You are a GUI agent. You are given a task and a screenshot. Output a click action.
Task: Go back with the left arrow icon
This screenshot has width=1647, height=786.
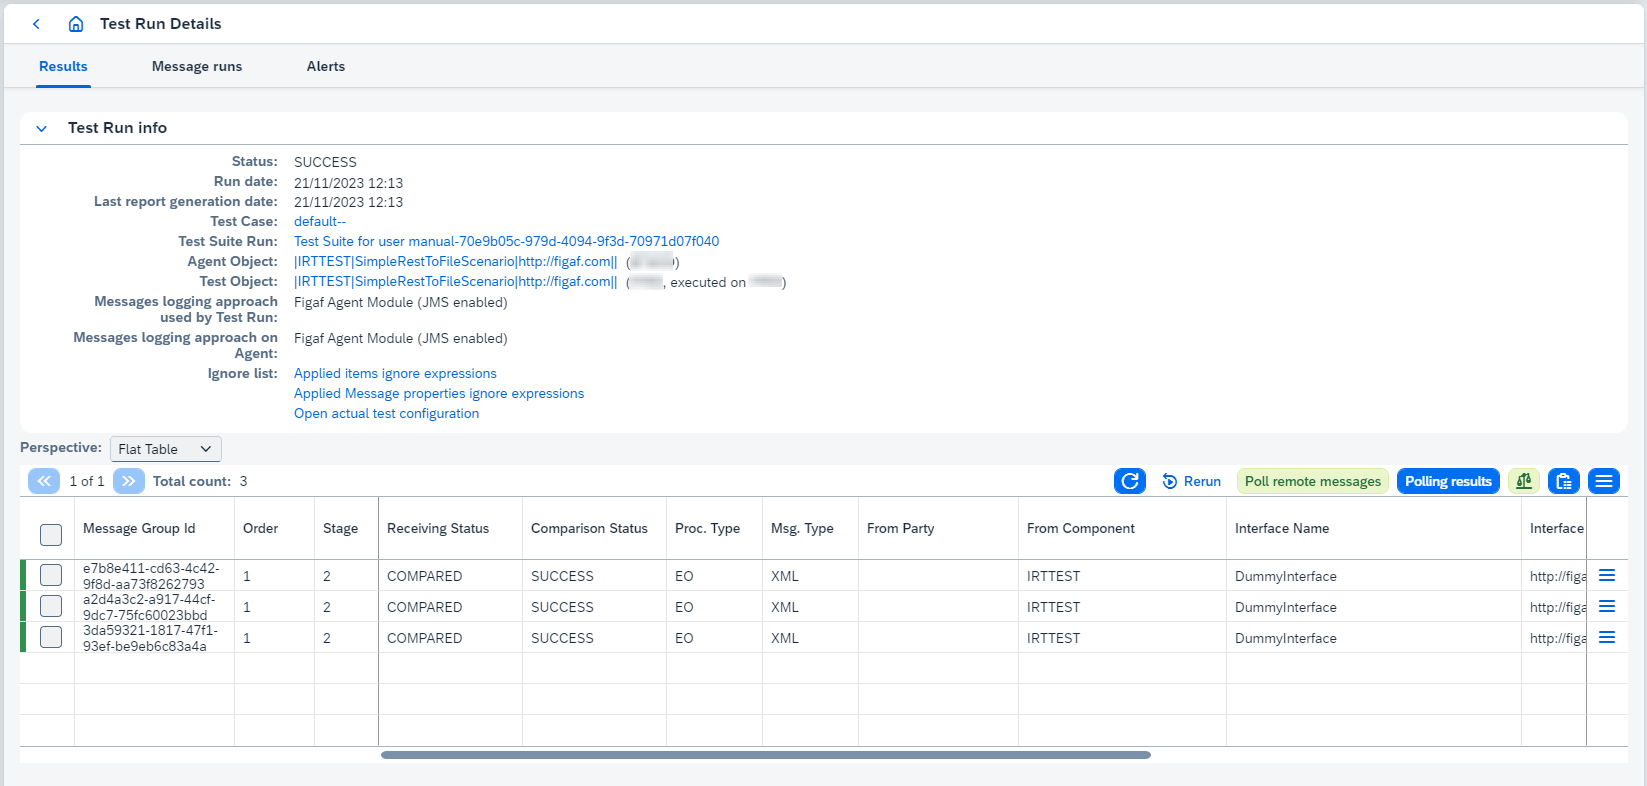point(37,24)
